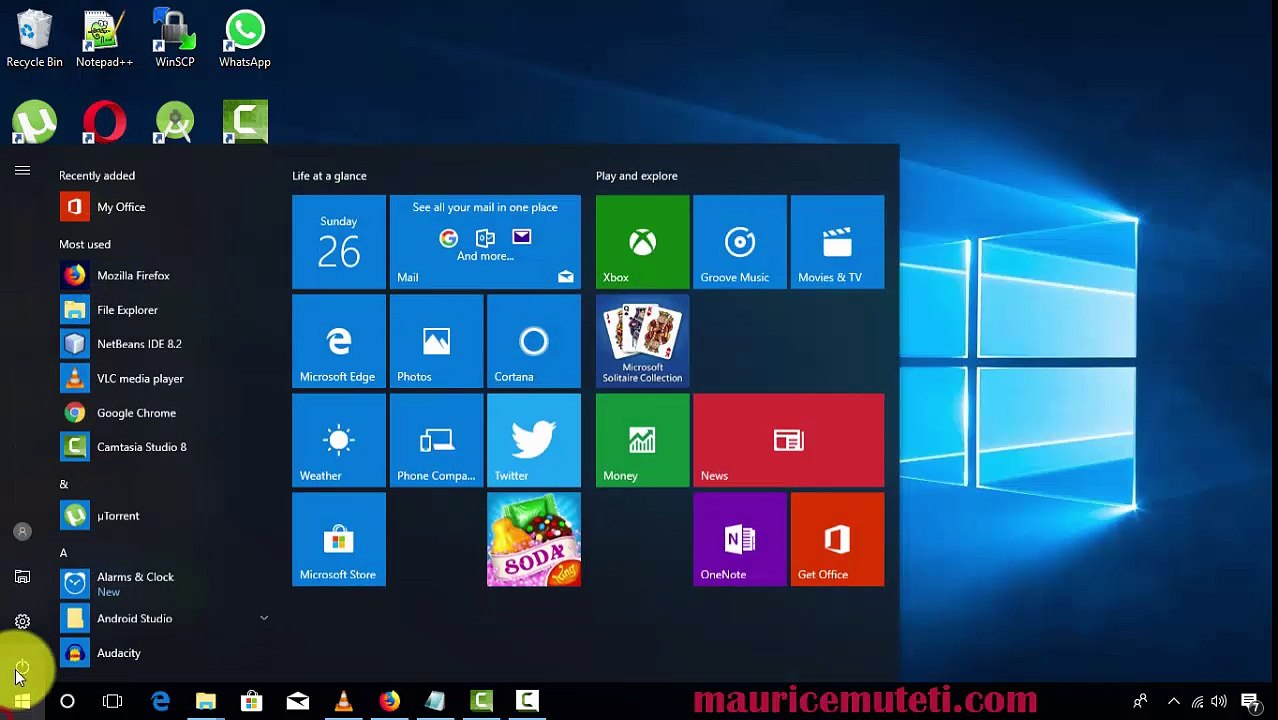Open File Explorer from Most used list
Viewport: 1278px width, 720px height.
165,310
